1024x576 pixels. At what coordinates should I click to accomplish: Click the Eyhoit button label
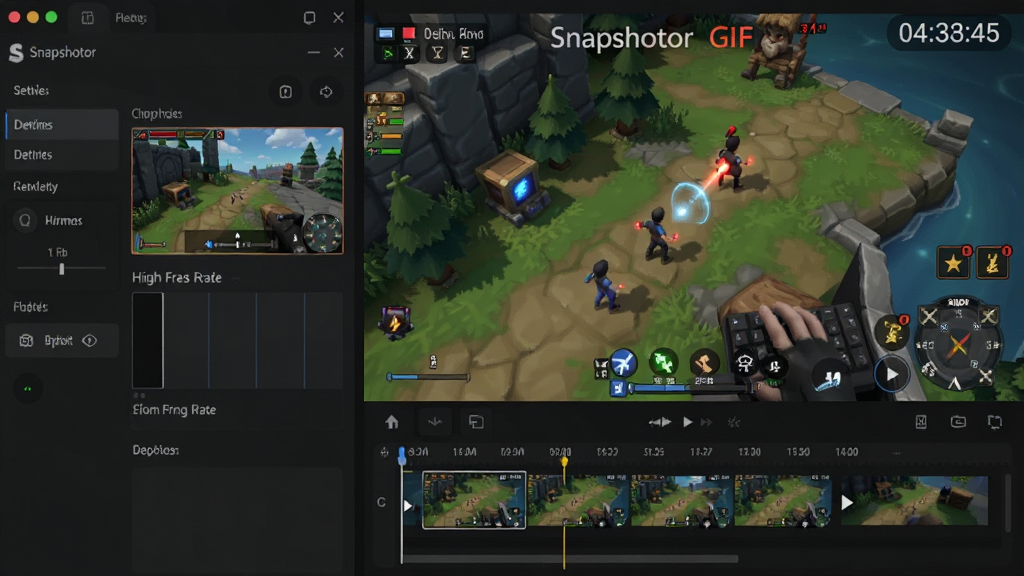point(58,340)
